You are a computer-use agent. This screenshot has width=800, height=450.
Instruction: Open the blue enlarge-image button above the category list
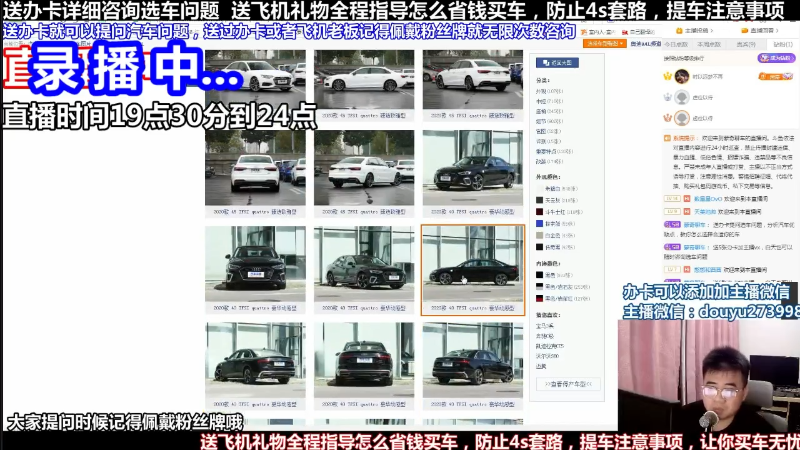[557, 63]
